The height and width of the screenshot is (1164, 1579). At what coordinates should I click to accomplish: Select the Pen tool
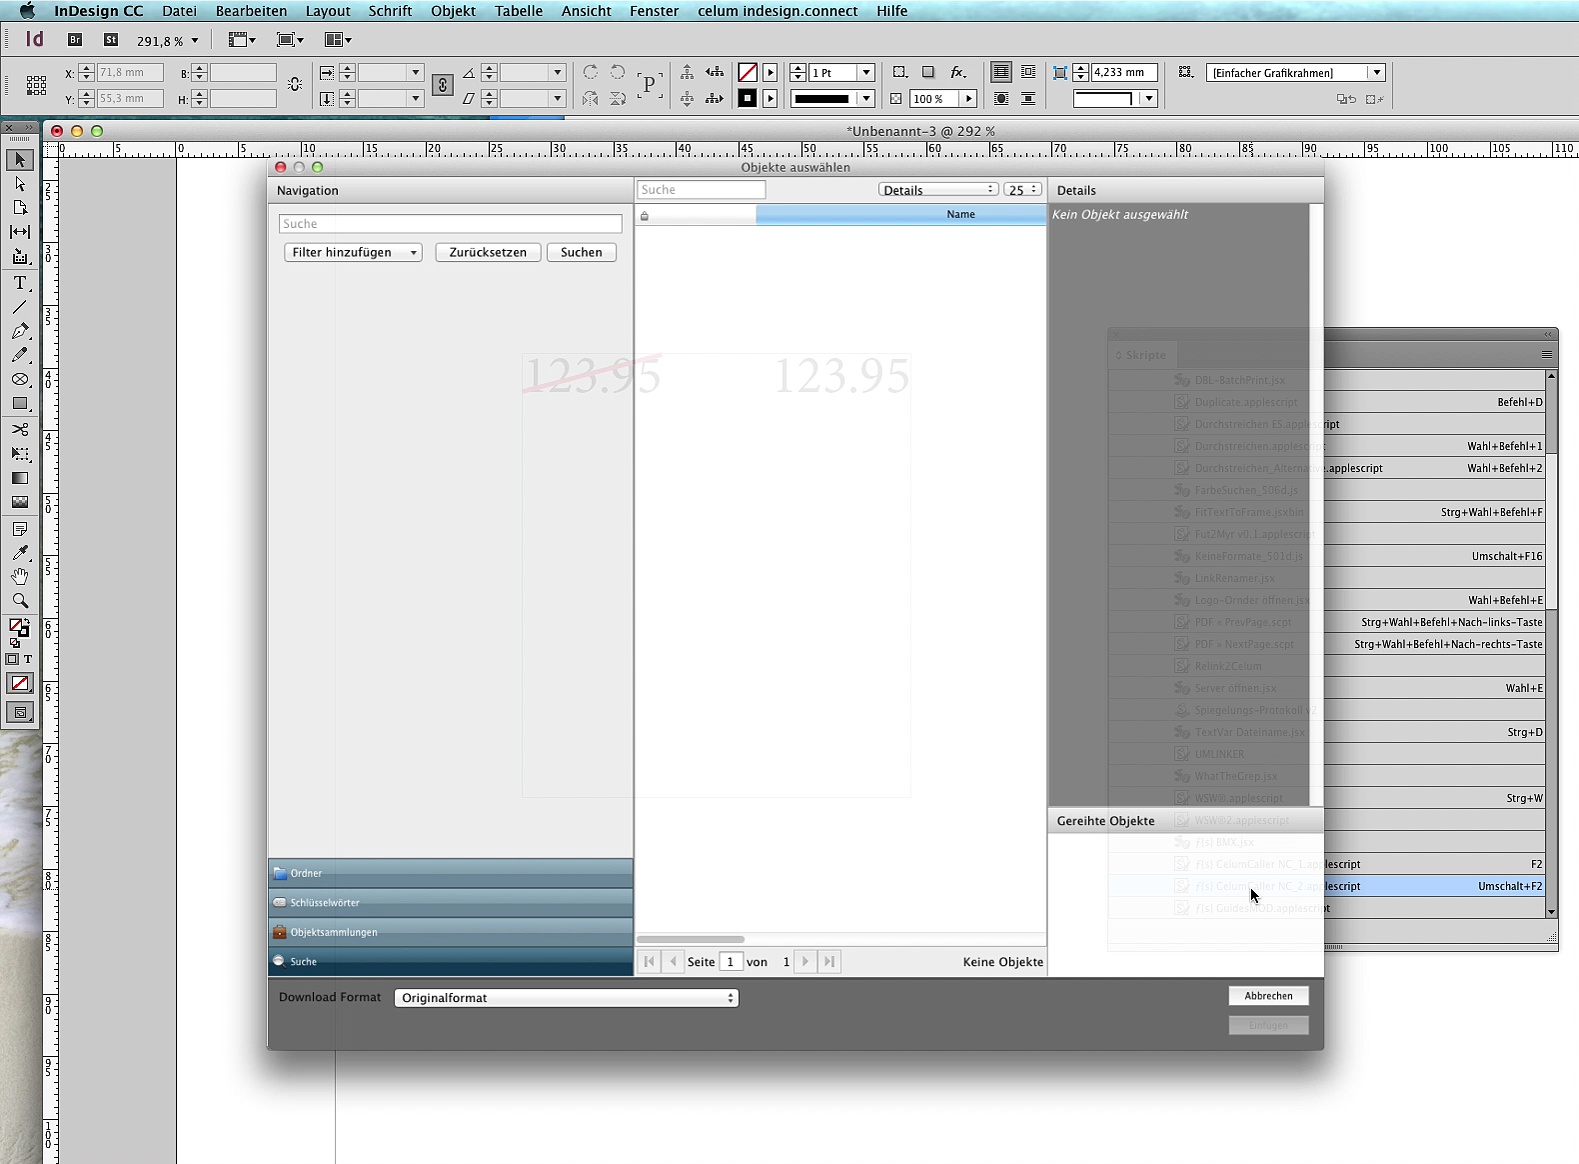(20, 331)
